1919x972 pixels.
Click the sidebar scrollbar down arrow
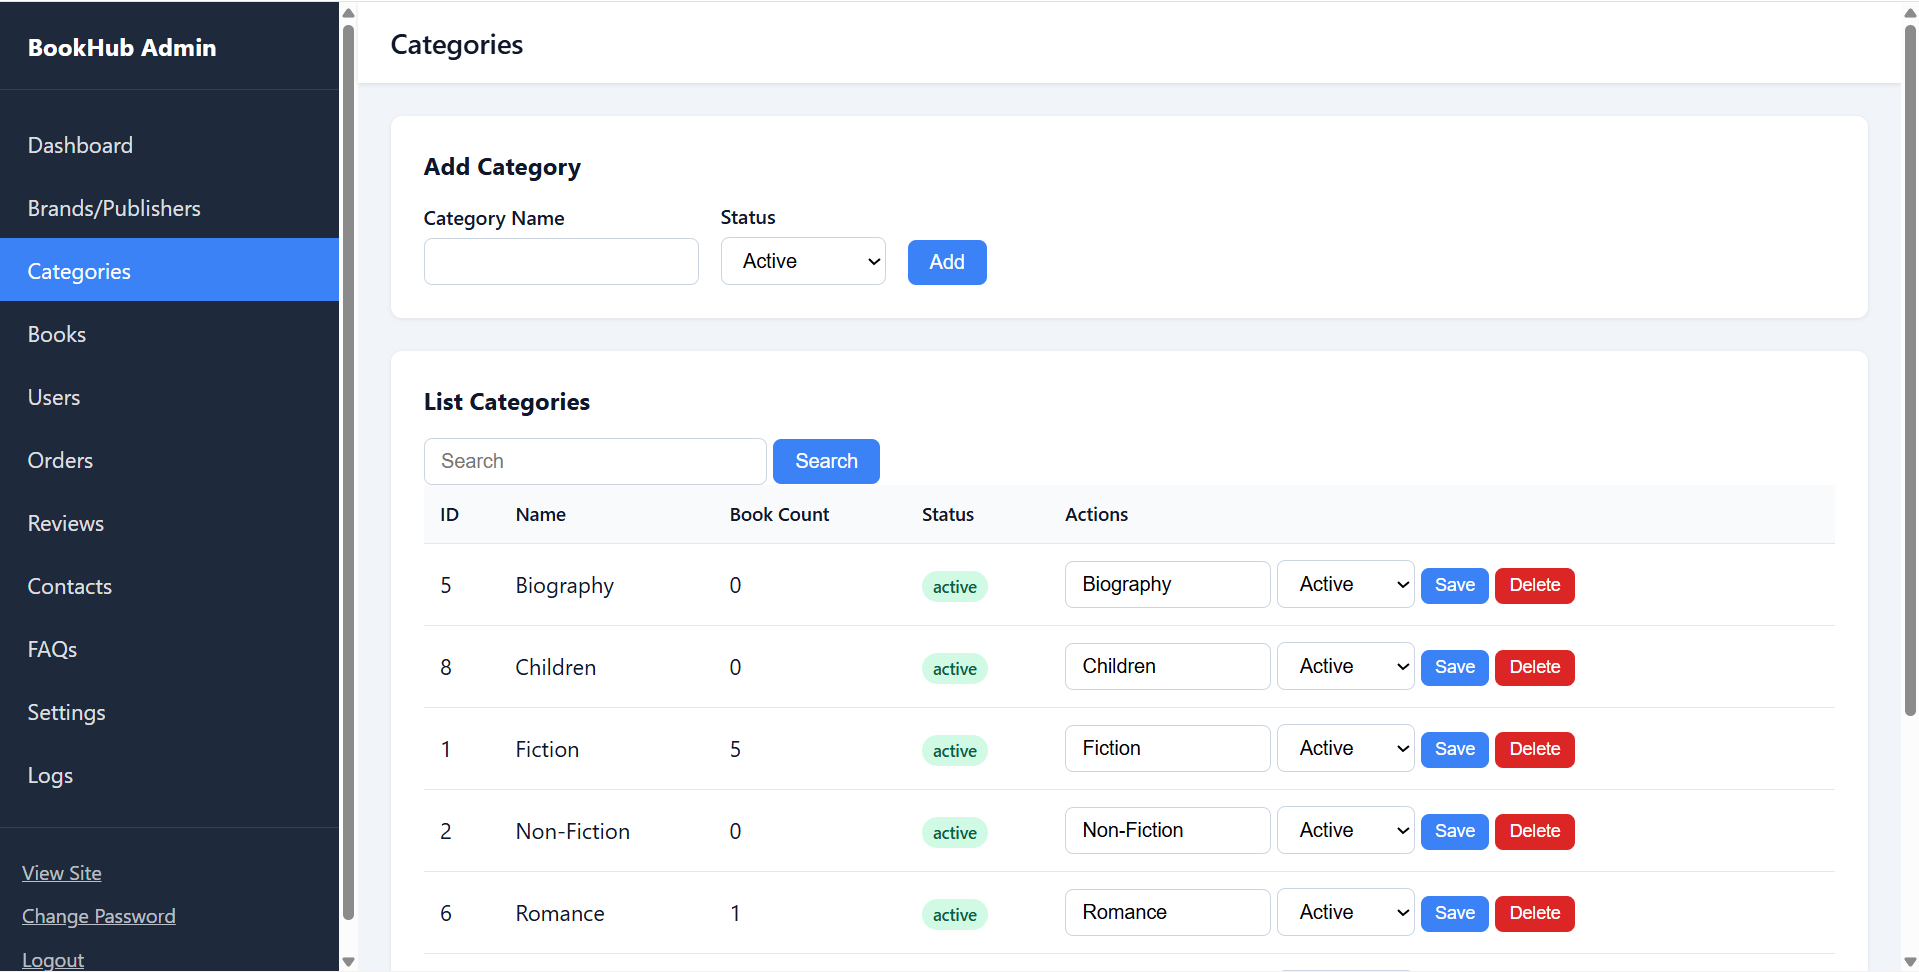pyautogui.click(x=348, y=962)
